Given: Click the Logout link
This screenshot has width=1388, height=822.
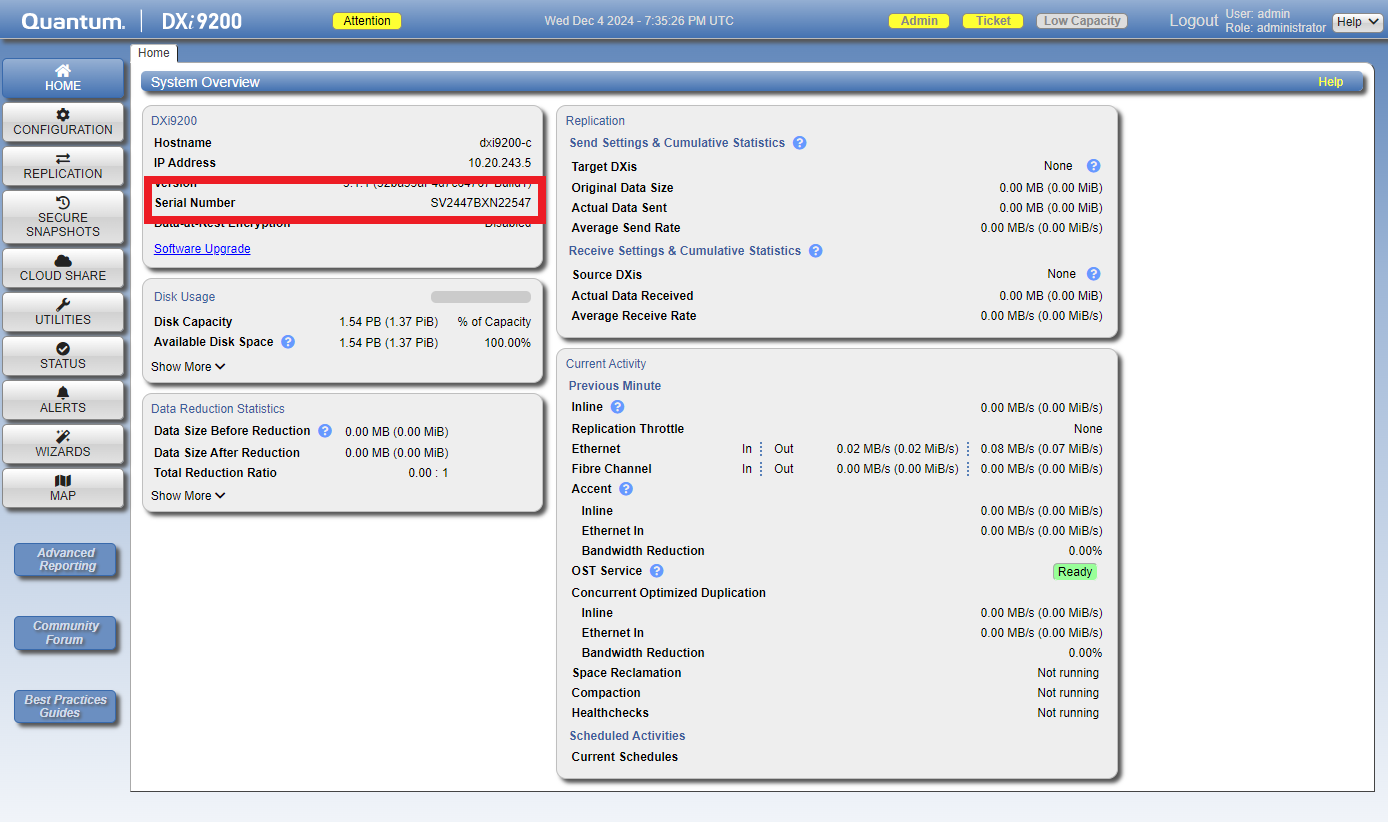Looking at the screenshot, I should pyautogui.click(x=1193, y=21).
